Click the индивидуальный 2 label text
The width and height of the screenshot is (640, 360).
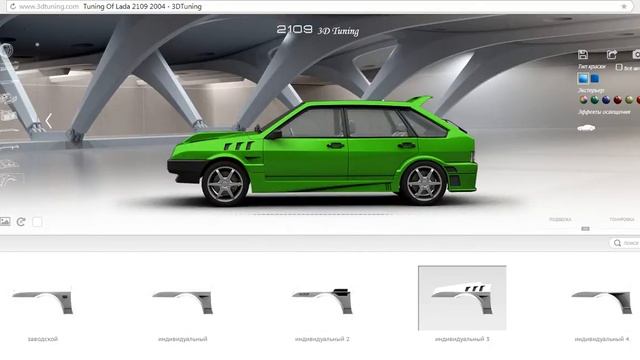click(322, 339)
